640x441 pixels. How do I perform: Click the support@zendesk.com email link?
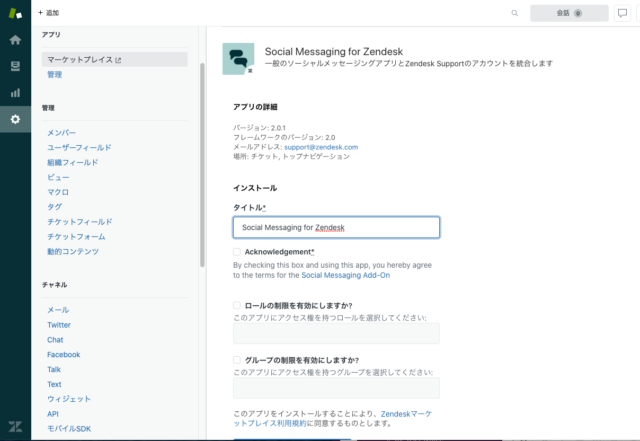(x=321, y=147)
